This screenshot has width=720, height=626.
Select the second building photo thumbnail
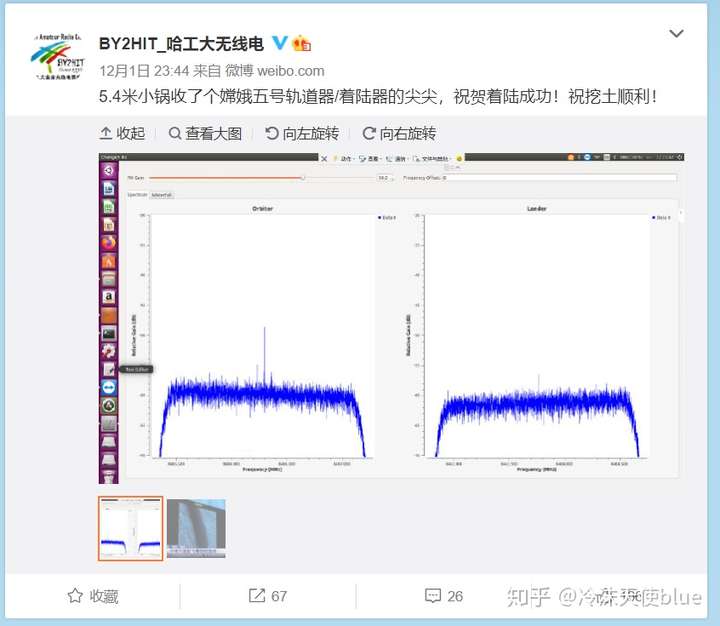(196, 529)
